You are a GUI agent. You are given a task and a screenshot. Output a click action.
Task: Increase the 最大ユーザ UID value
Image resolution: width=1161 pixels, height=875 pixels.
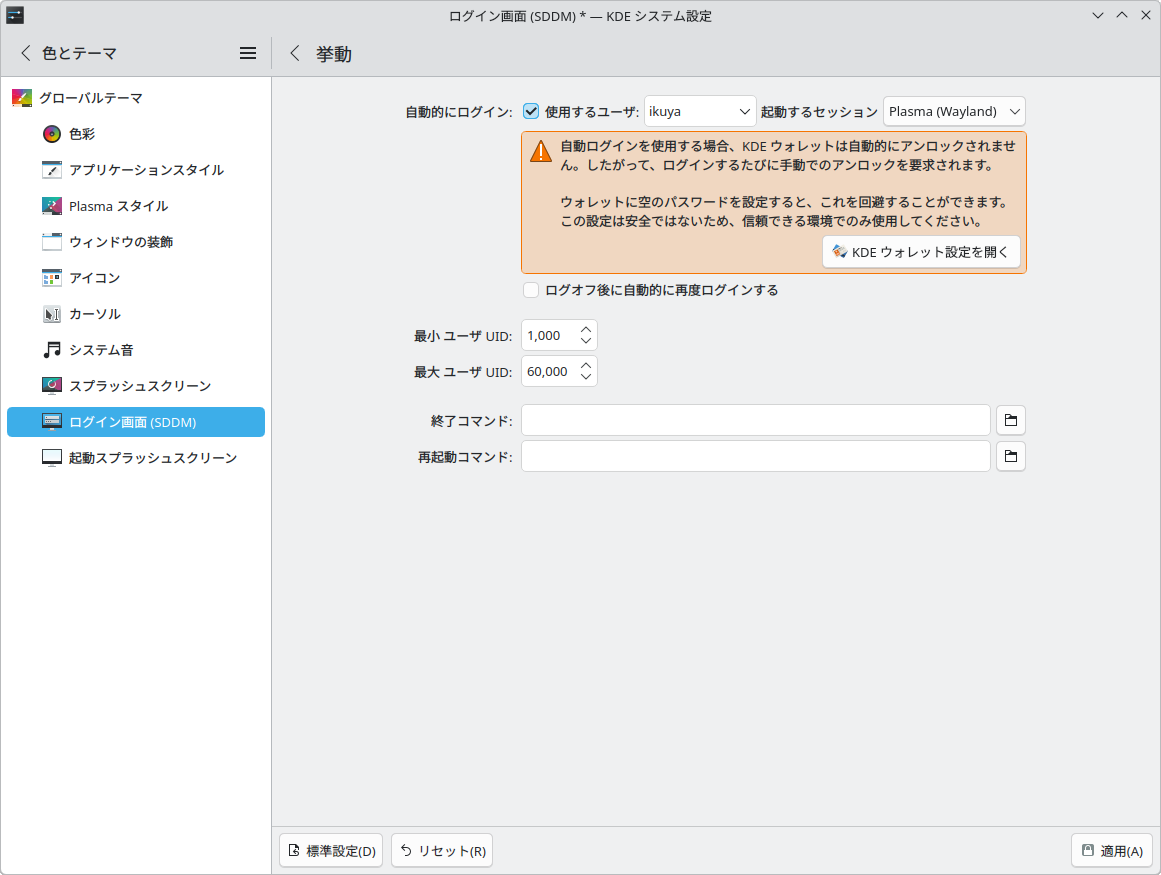pos(586,366)
